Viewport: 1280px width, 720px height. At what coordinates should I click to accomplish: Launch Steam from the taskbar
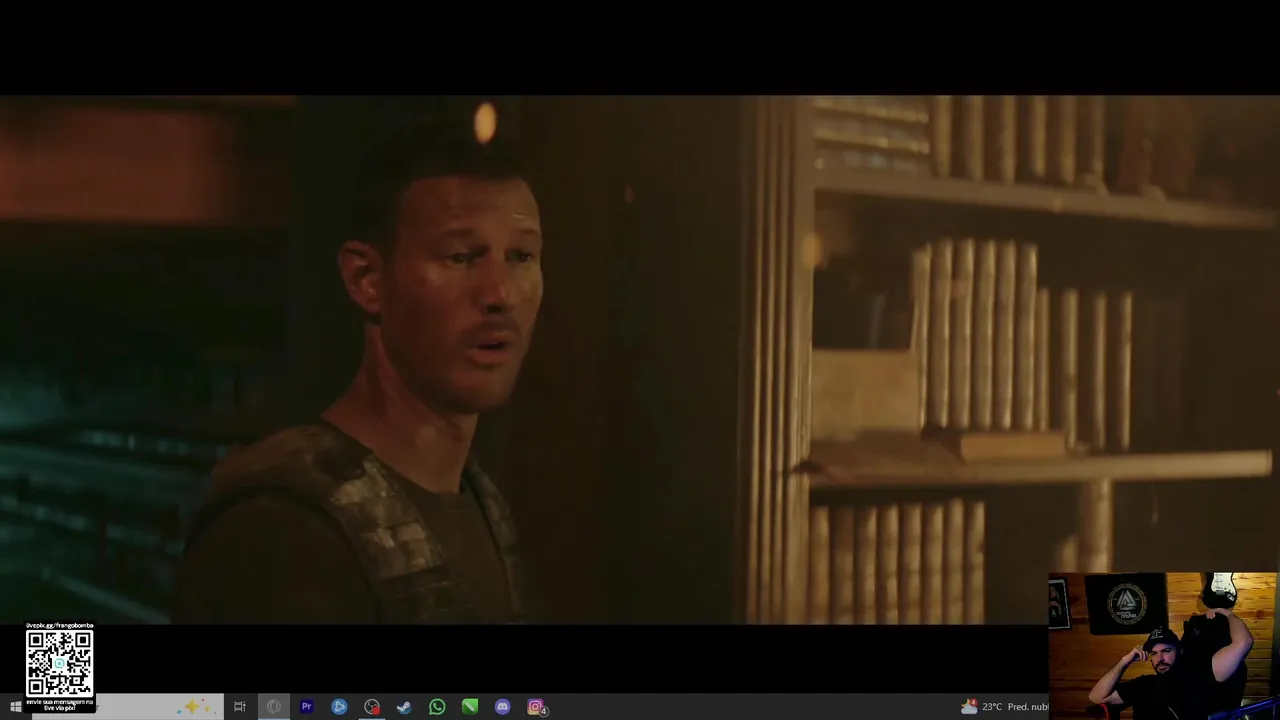point(404,707)
